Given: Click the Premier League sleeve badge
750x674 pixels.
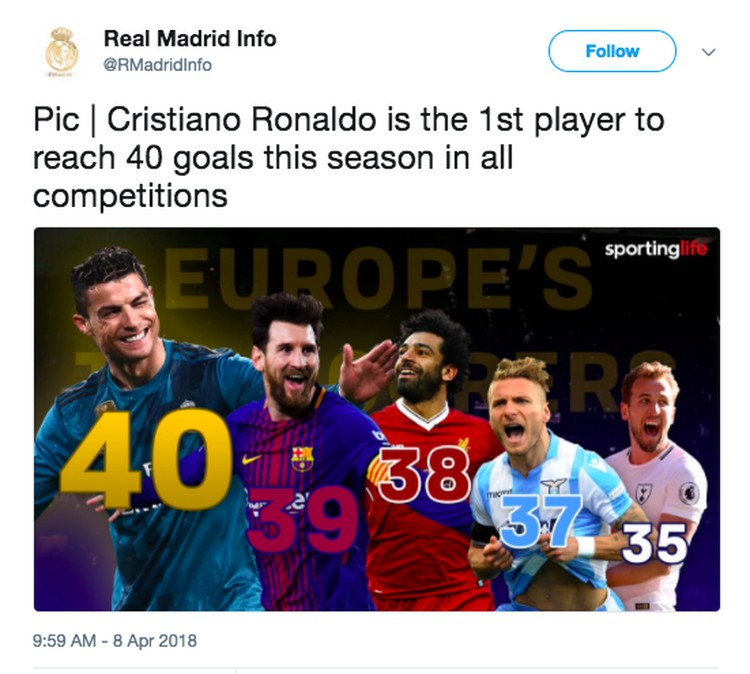Looking at the screenshot, I should click(689, 493).
